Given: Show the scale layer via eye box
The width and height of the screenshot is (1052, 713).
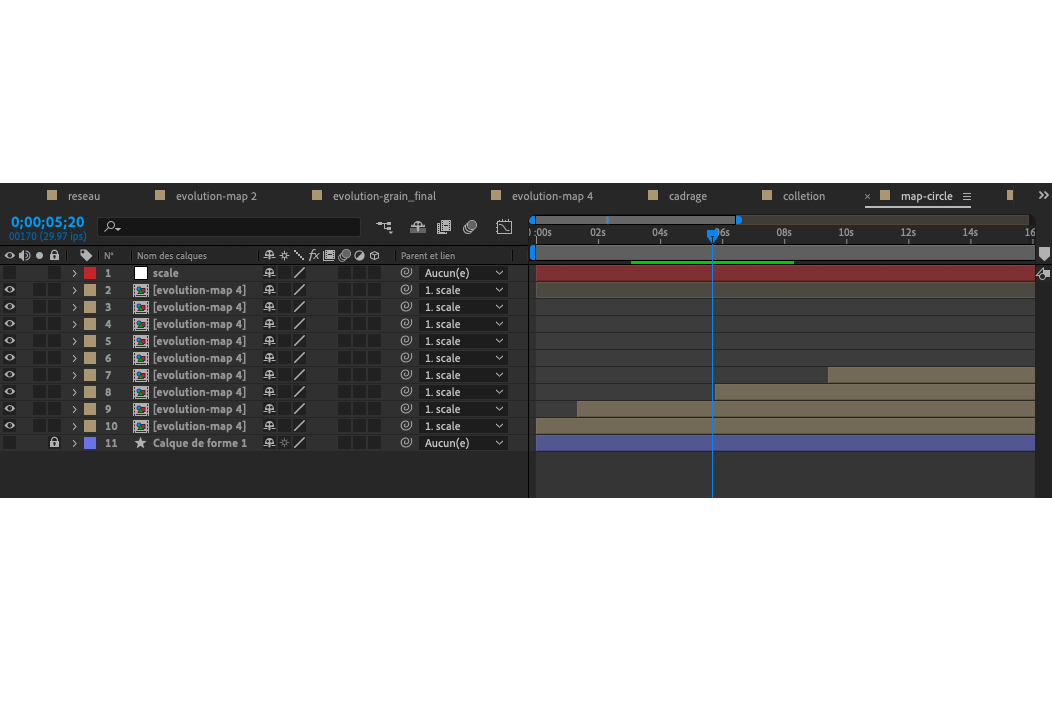Looking at the screenshot, I should point(10,273).
